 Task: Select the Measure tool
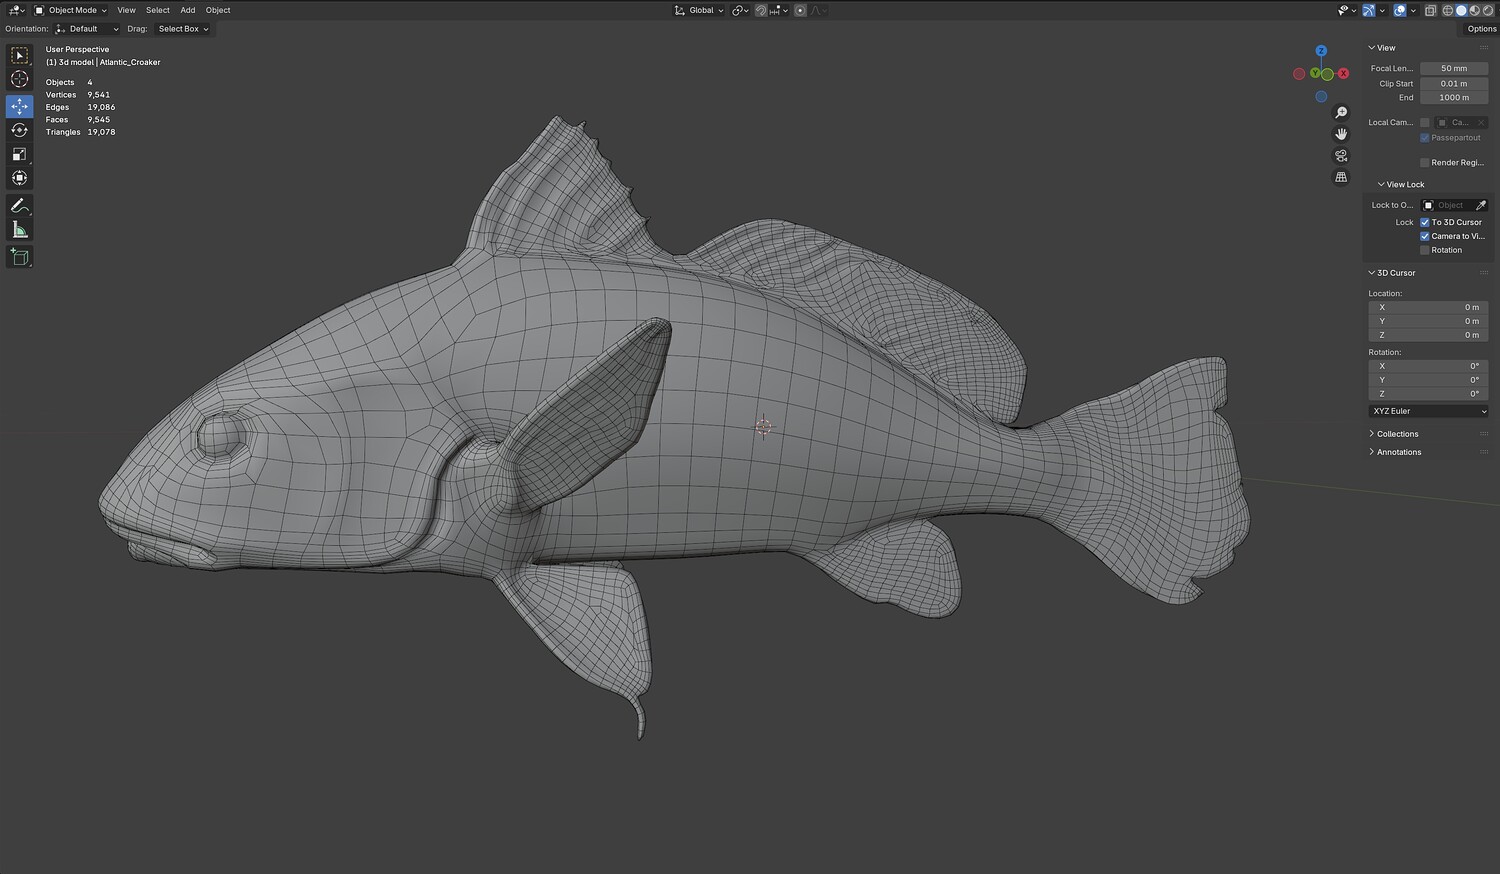pos(19,230)
